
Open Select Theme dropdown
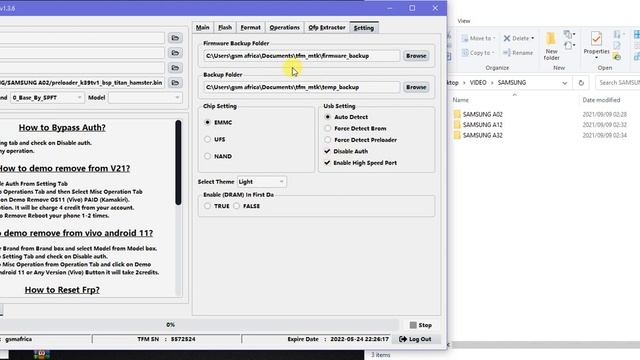(x=262, y=182)
